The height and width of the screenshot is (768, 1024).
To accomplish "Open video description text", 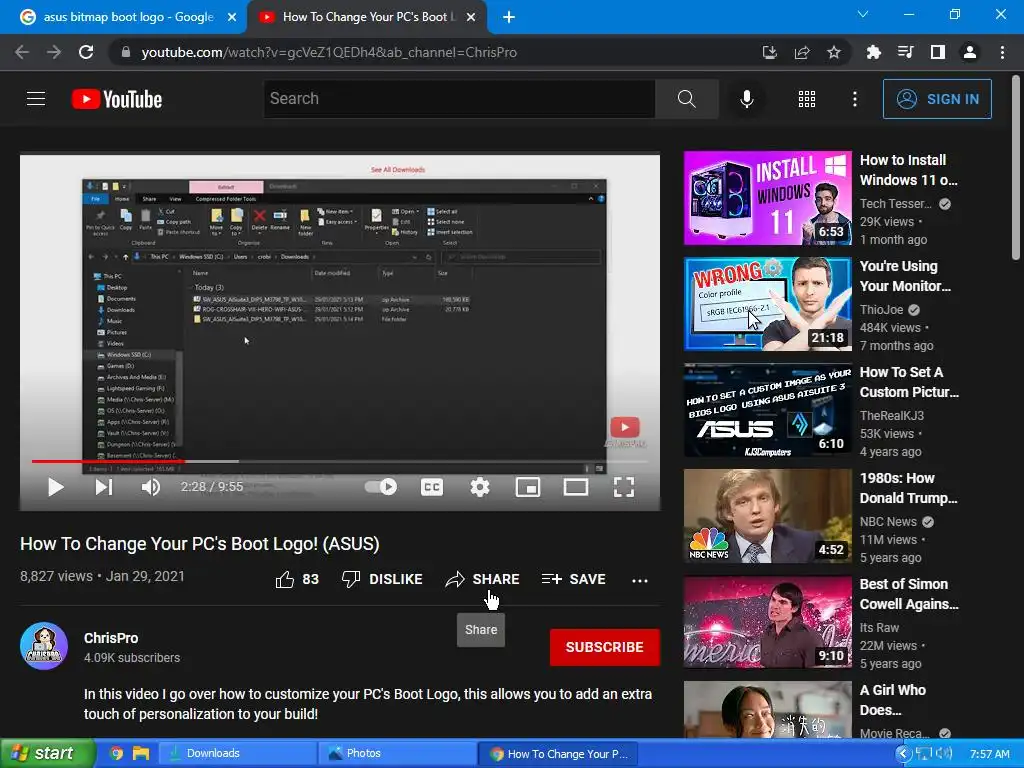I will [368, 704].
